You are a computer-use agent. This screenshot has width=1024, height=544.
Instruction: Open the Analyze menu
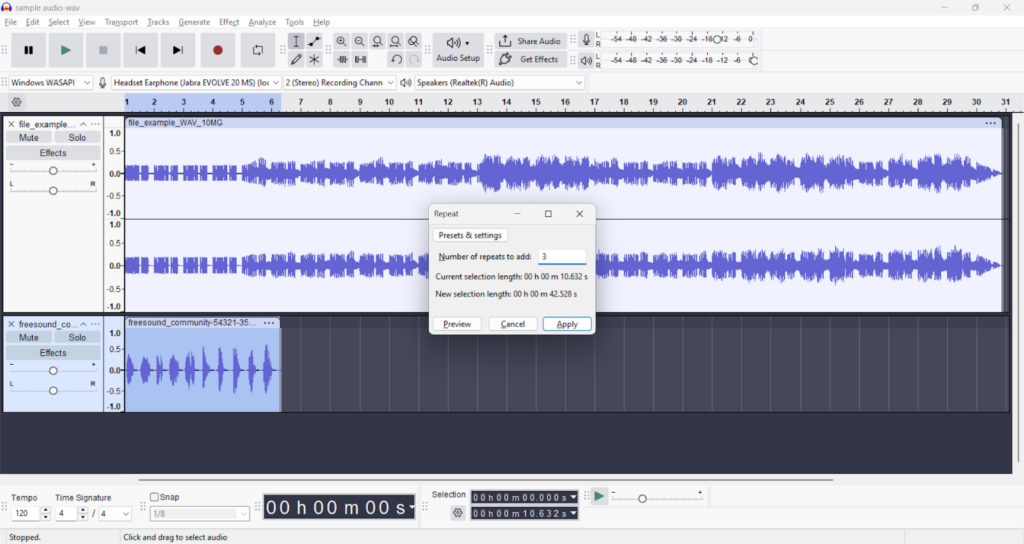coord(262,22)
